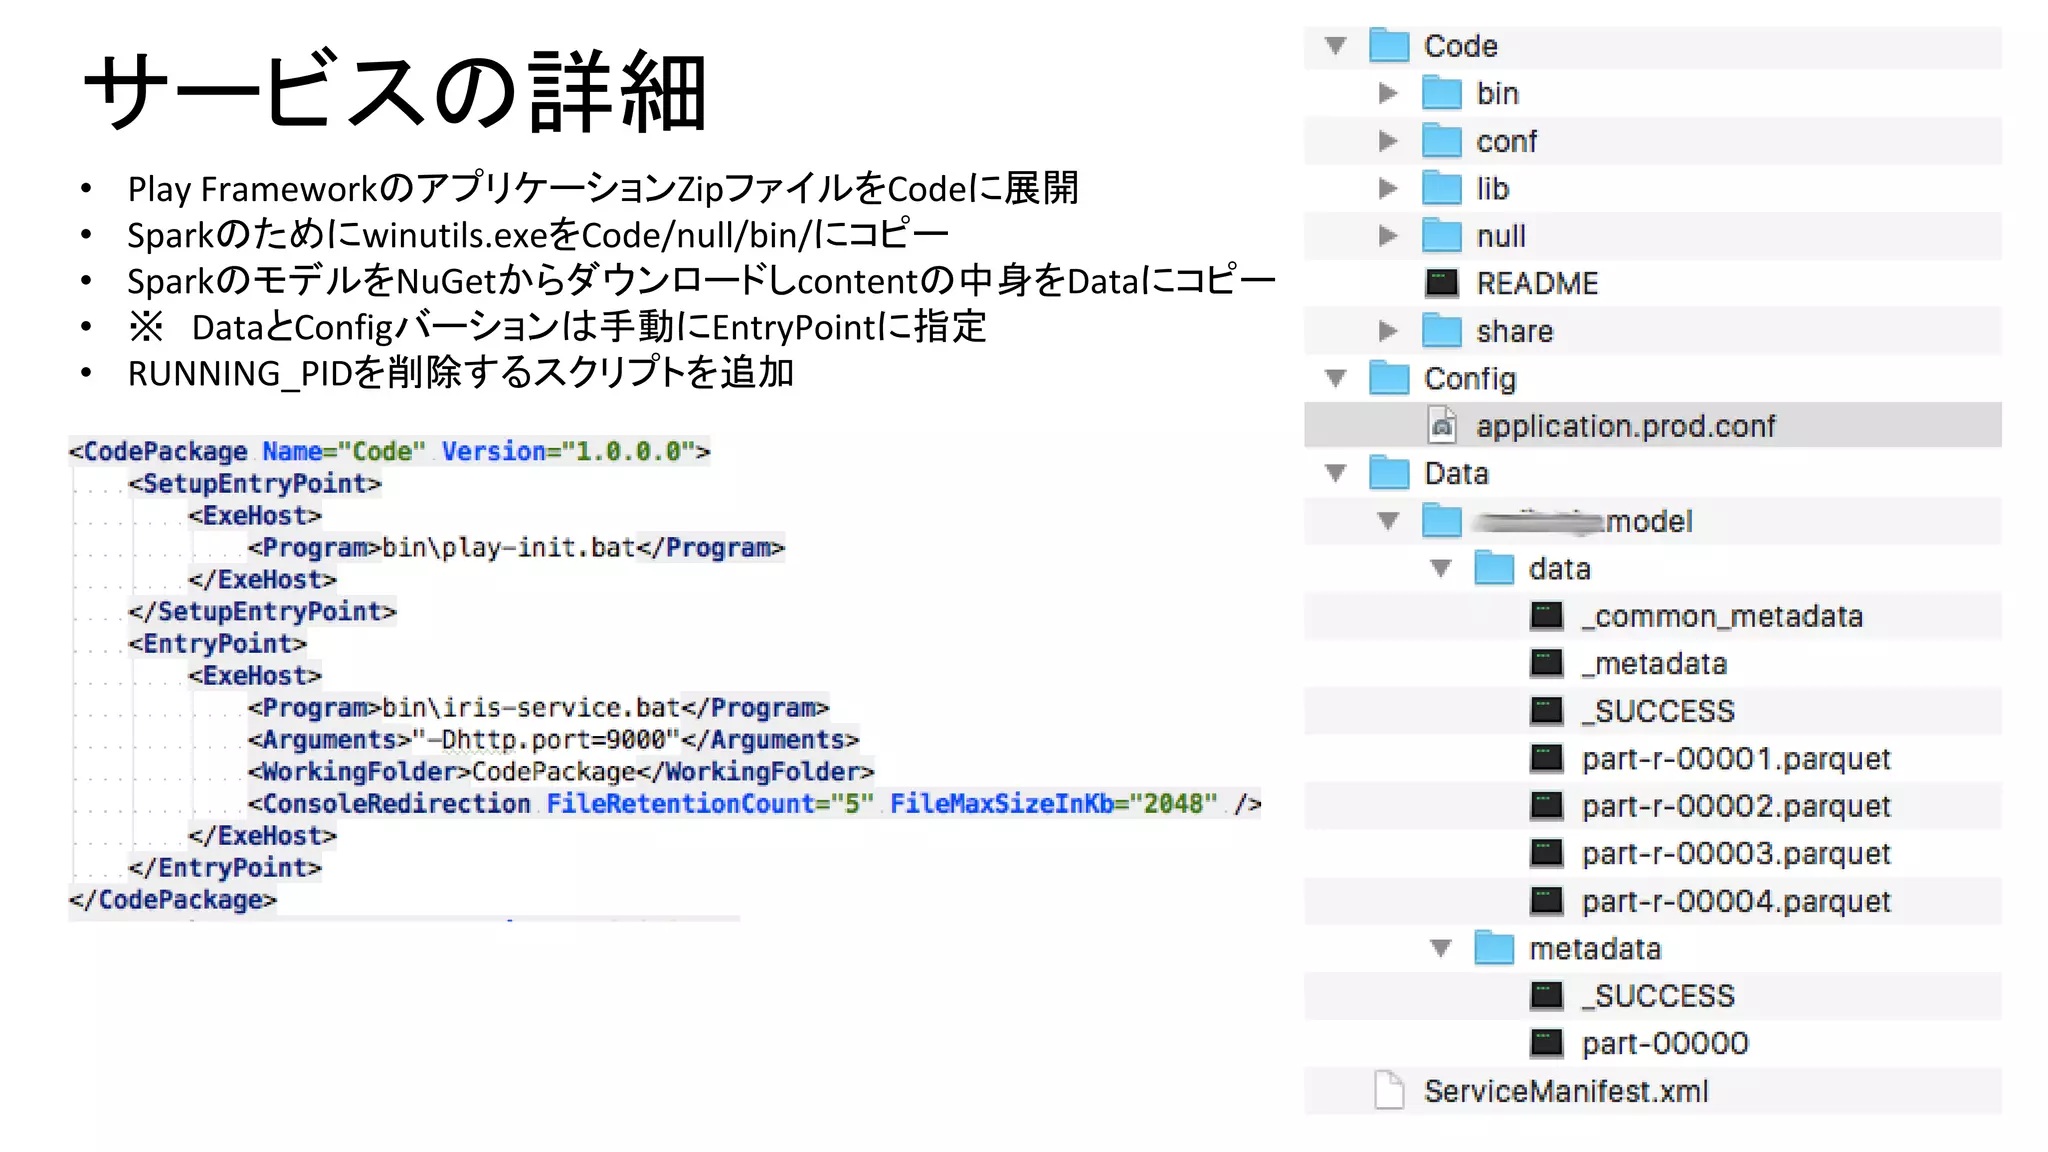
Task: Click the Config folder icon
Action: tap(1389, 378)
